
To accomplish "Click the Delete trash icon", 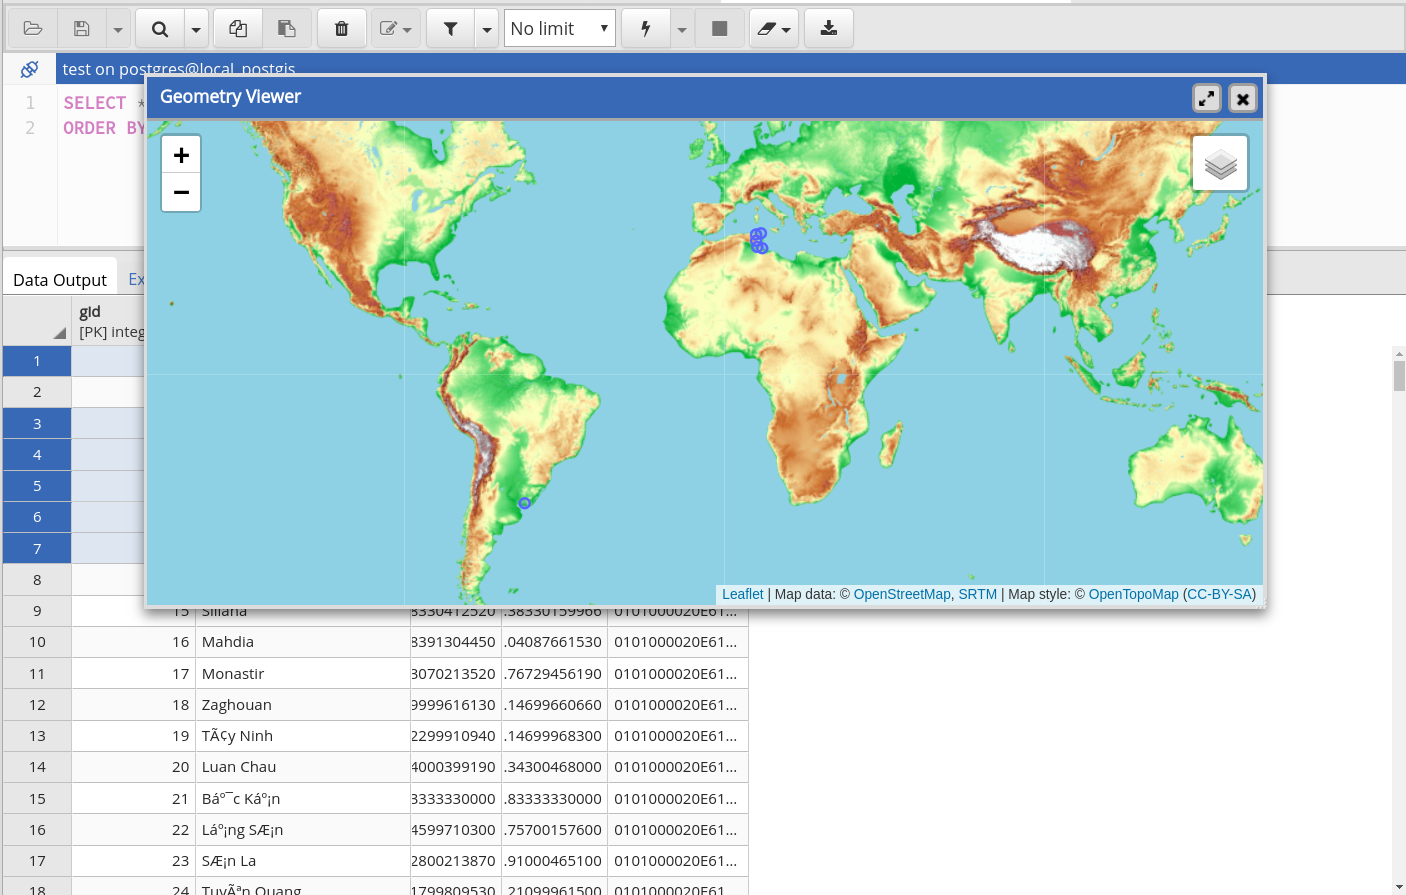I will (342, 29).
